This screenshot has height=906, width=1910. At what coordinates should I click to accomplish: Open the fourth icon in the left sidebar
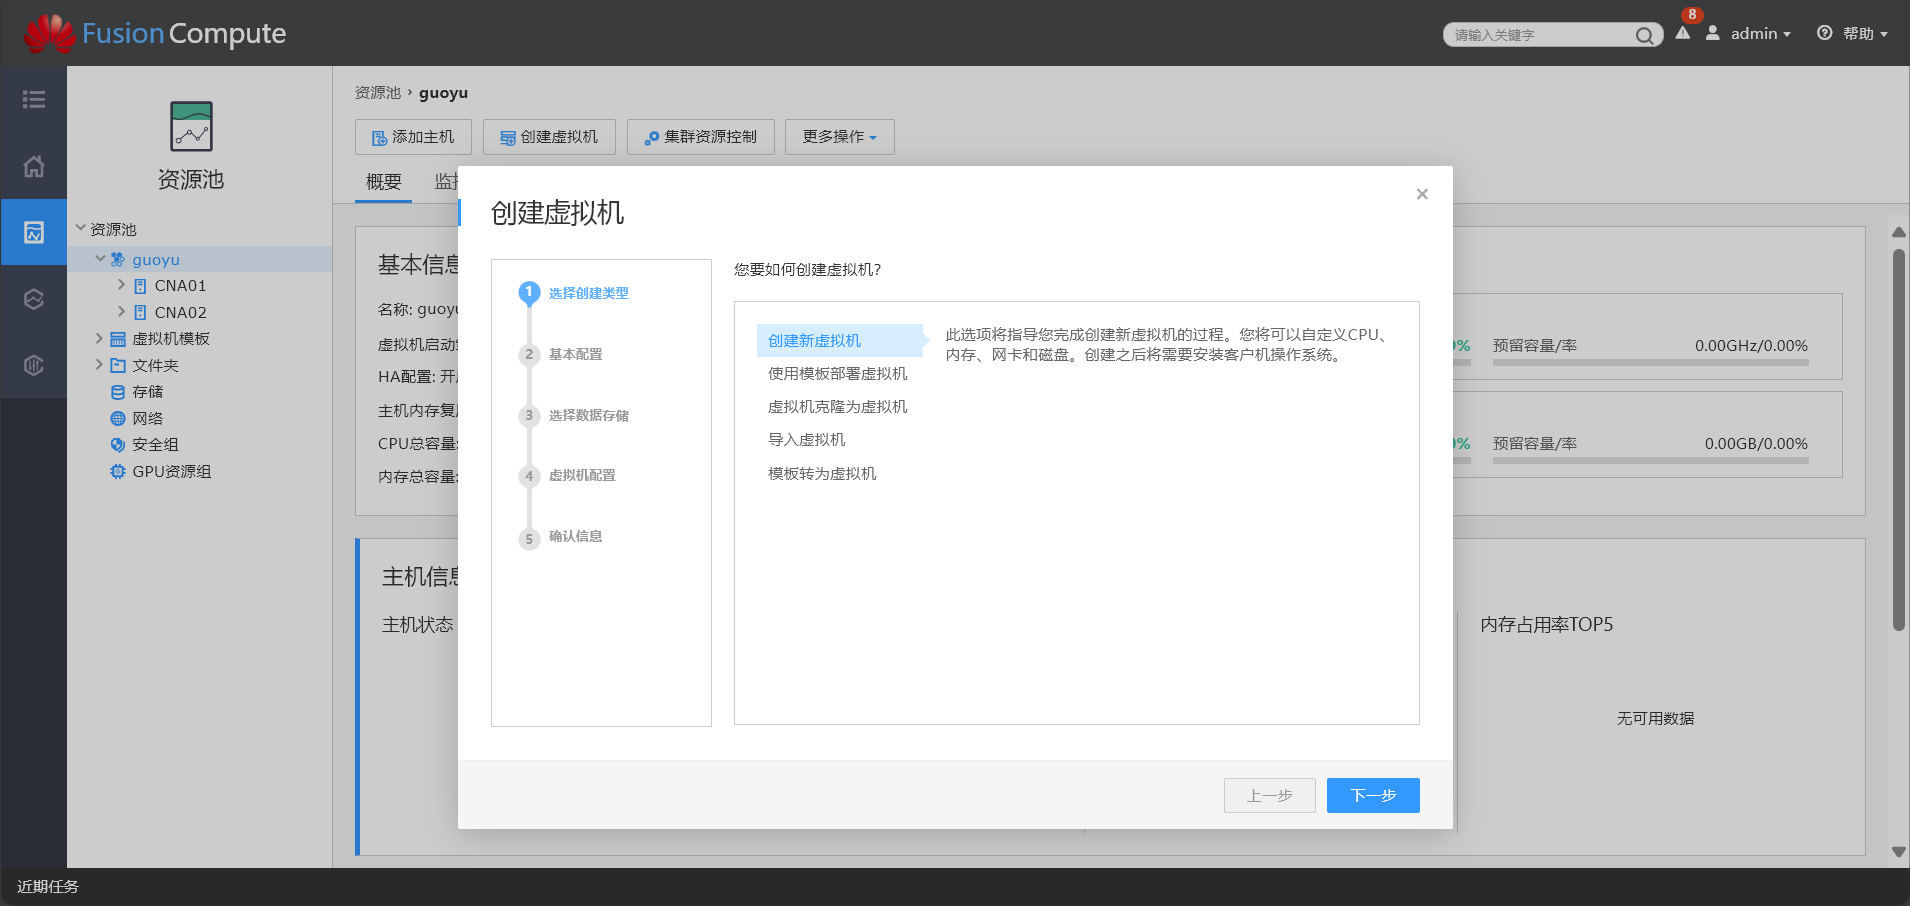(34, 299)
